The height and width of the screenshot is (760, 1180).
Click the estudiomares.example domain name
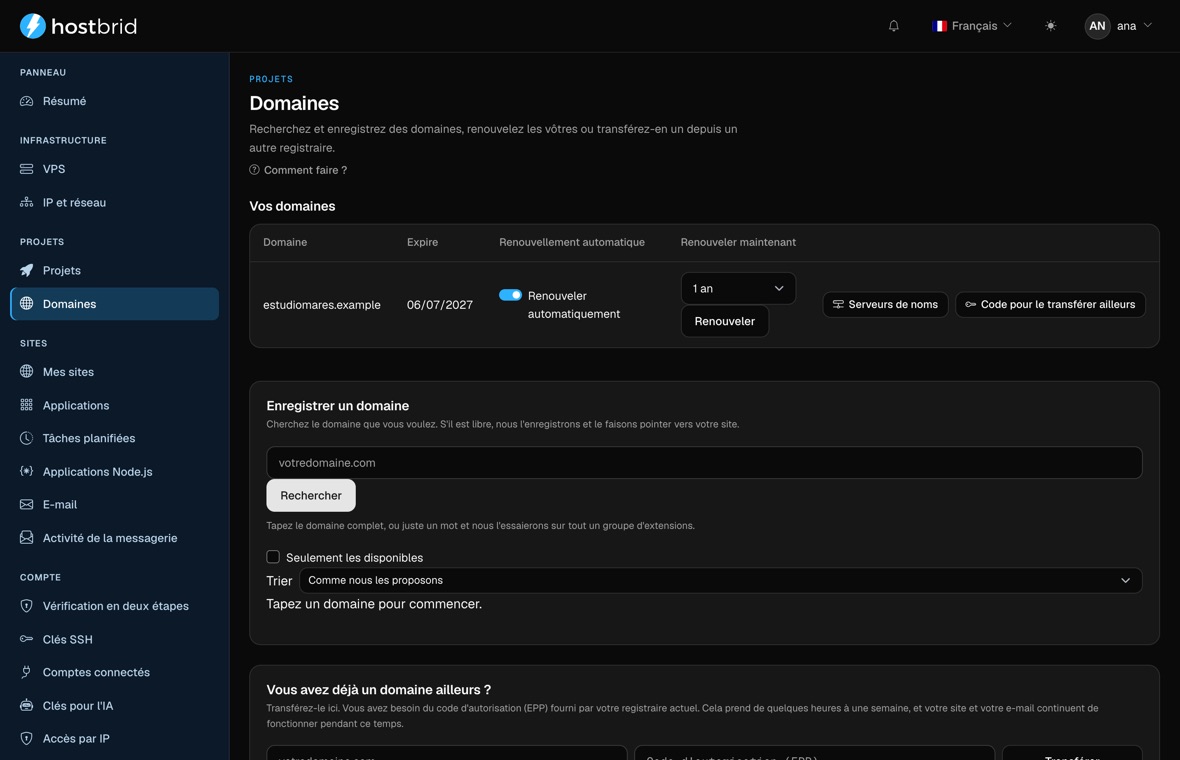click(321, 305)
